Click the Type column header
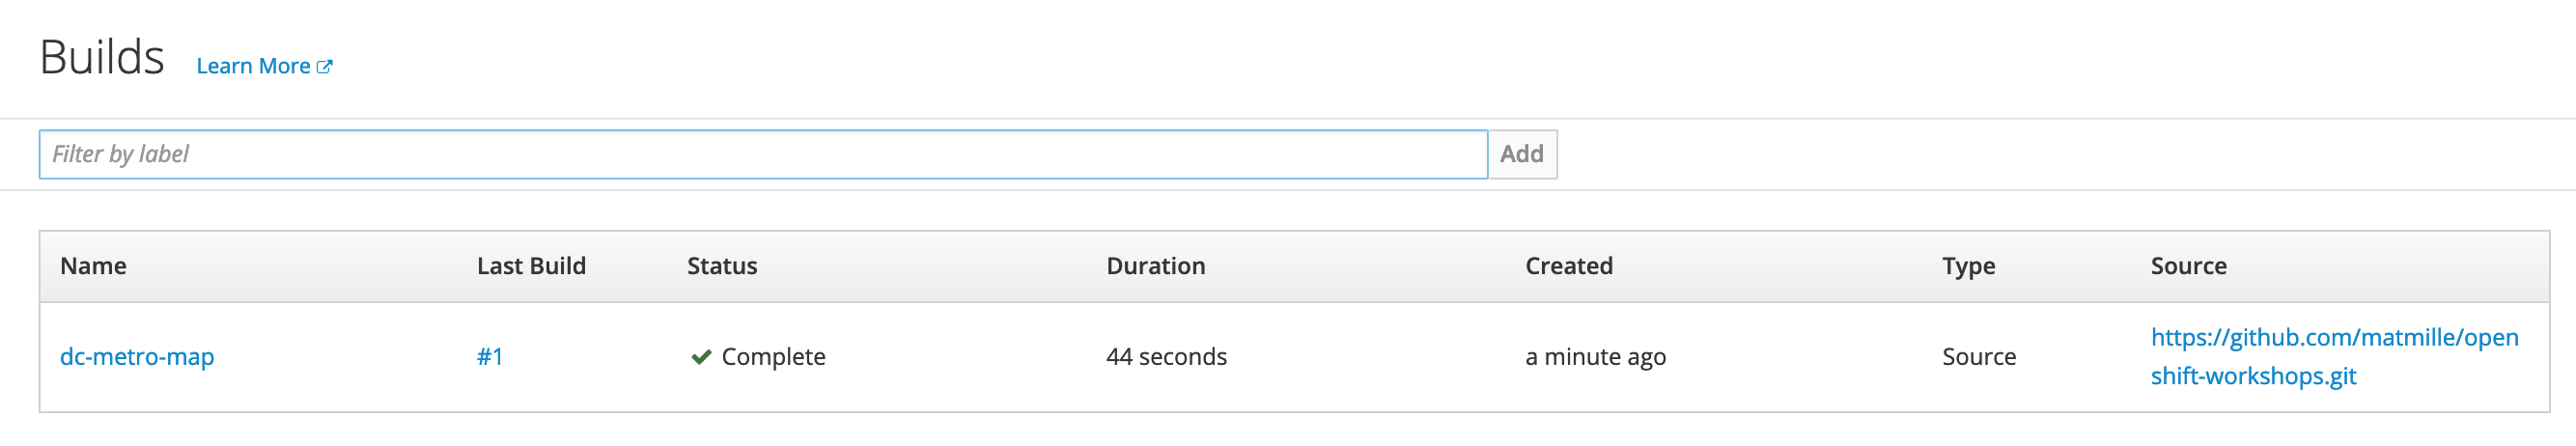The width and height of the screenshot is (2576, 446). pyautogui.click(x=1969, y=266)
